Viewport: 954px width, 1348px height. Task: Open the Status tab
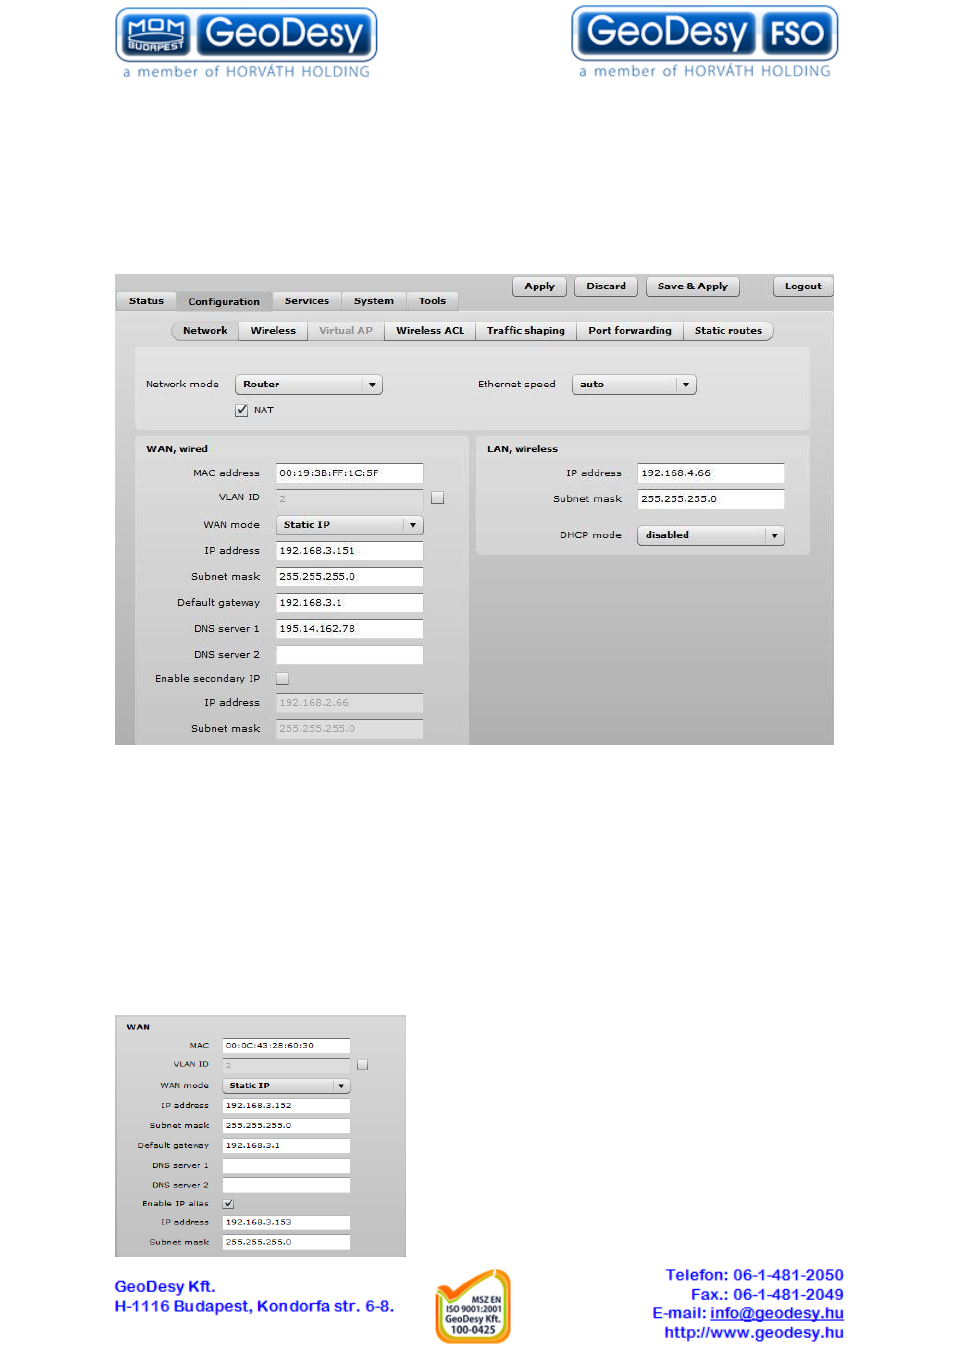pyautogui.click(x=146, y=301)
